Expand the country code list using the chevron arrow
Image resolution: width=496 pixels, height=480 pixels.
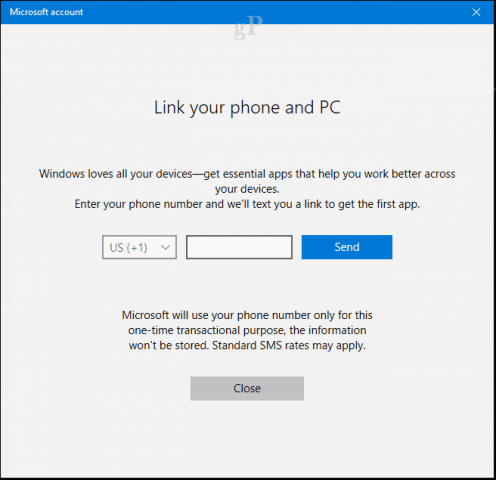[x=165, y=247]
